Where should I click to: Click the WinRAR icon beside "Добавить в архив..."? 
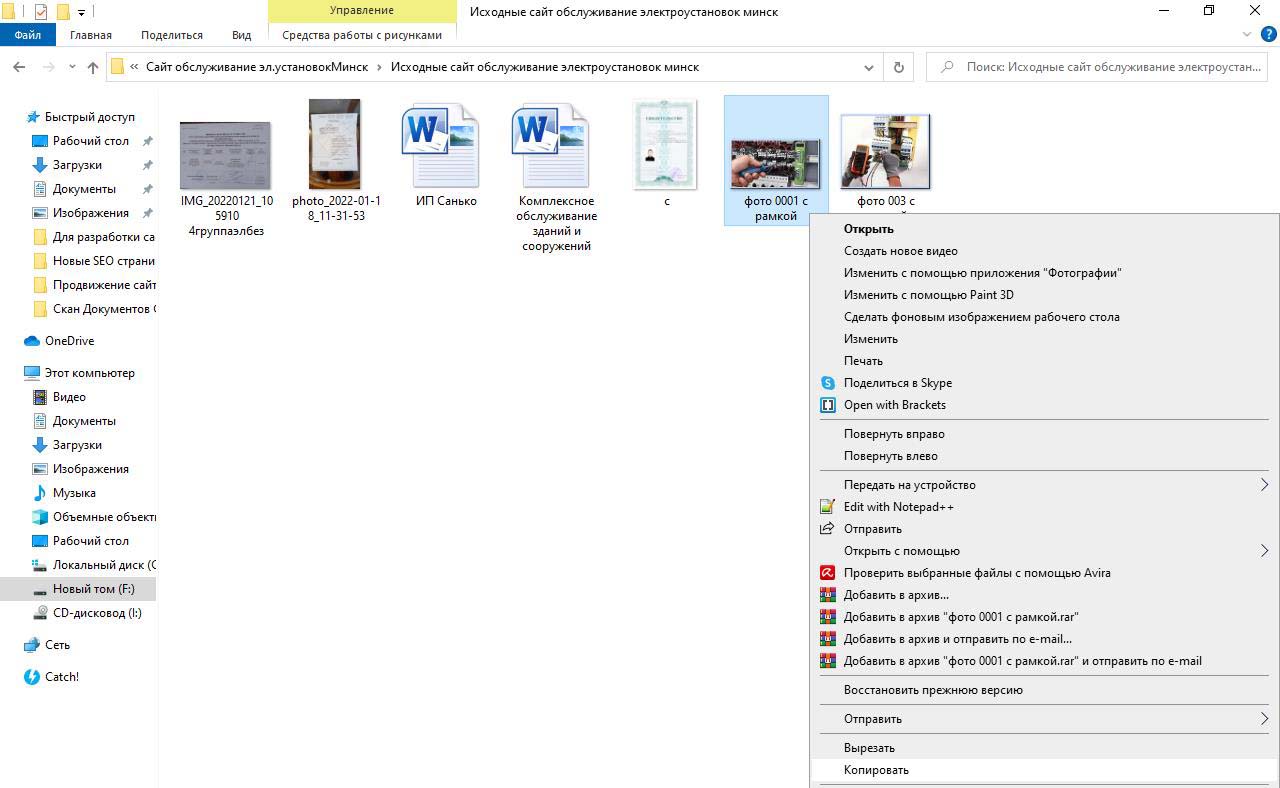click(827, 595)
